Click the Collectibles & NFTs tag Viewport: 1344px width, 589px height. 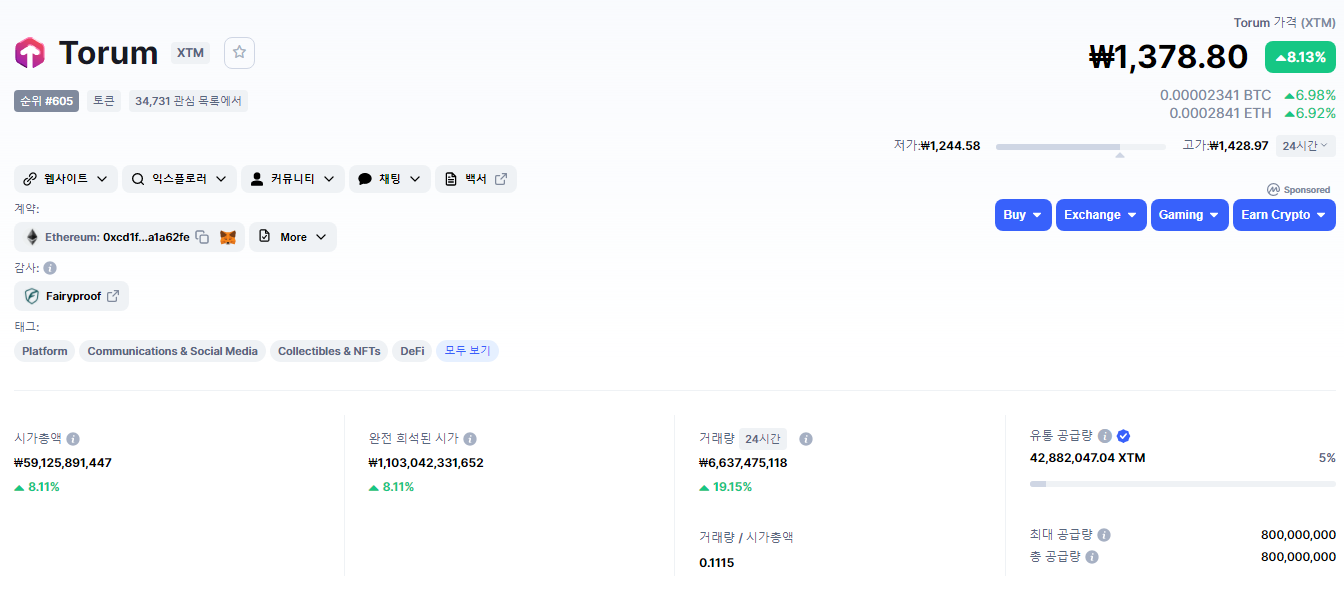pos(329,351)
